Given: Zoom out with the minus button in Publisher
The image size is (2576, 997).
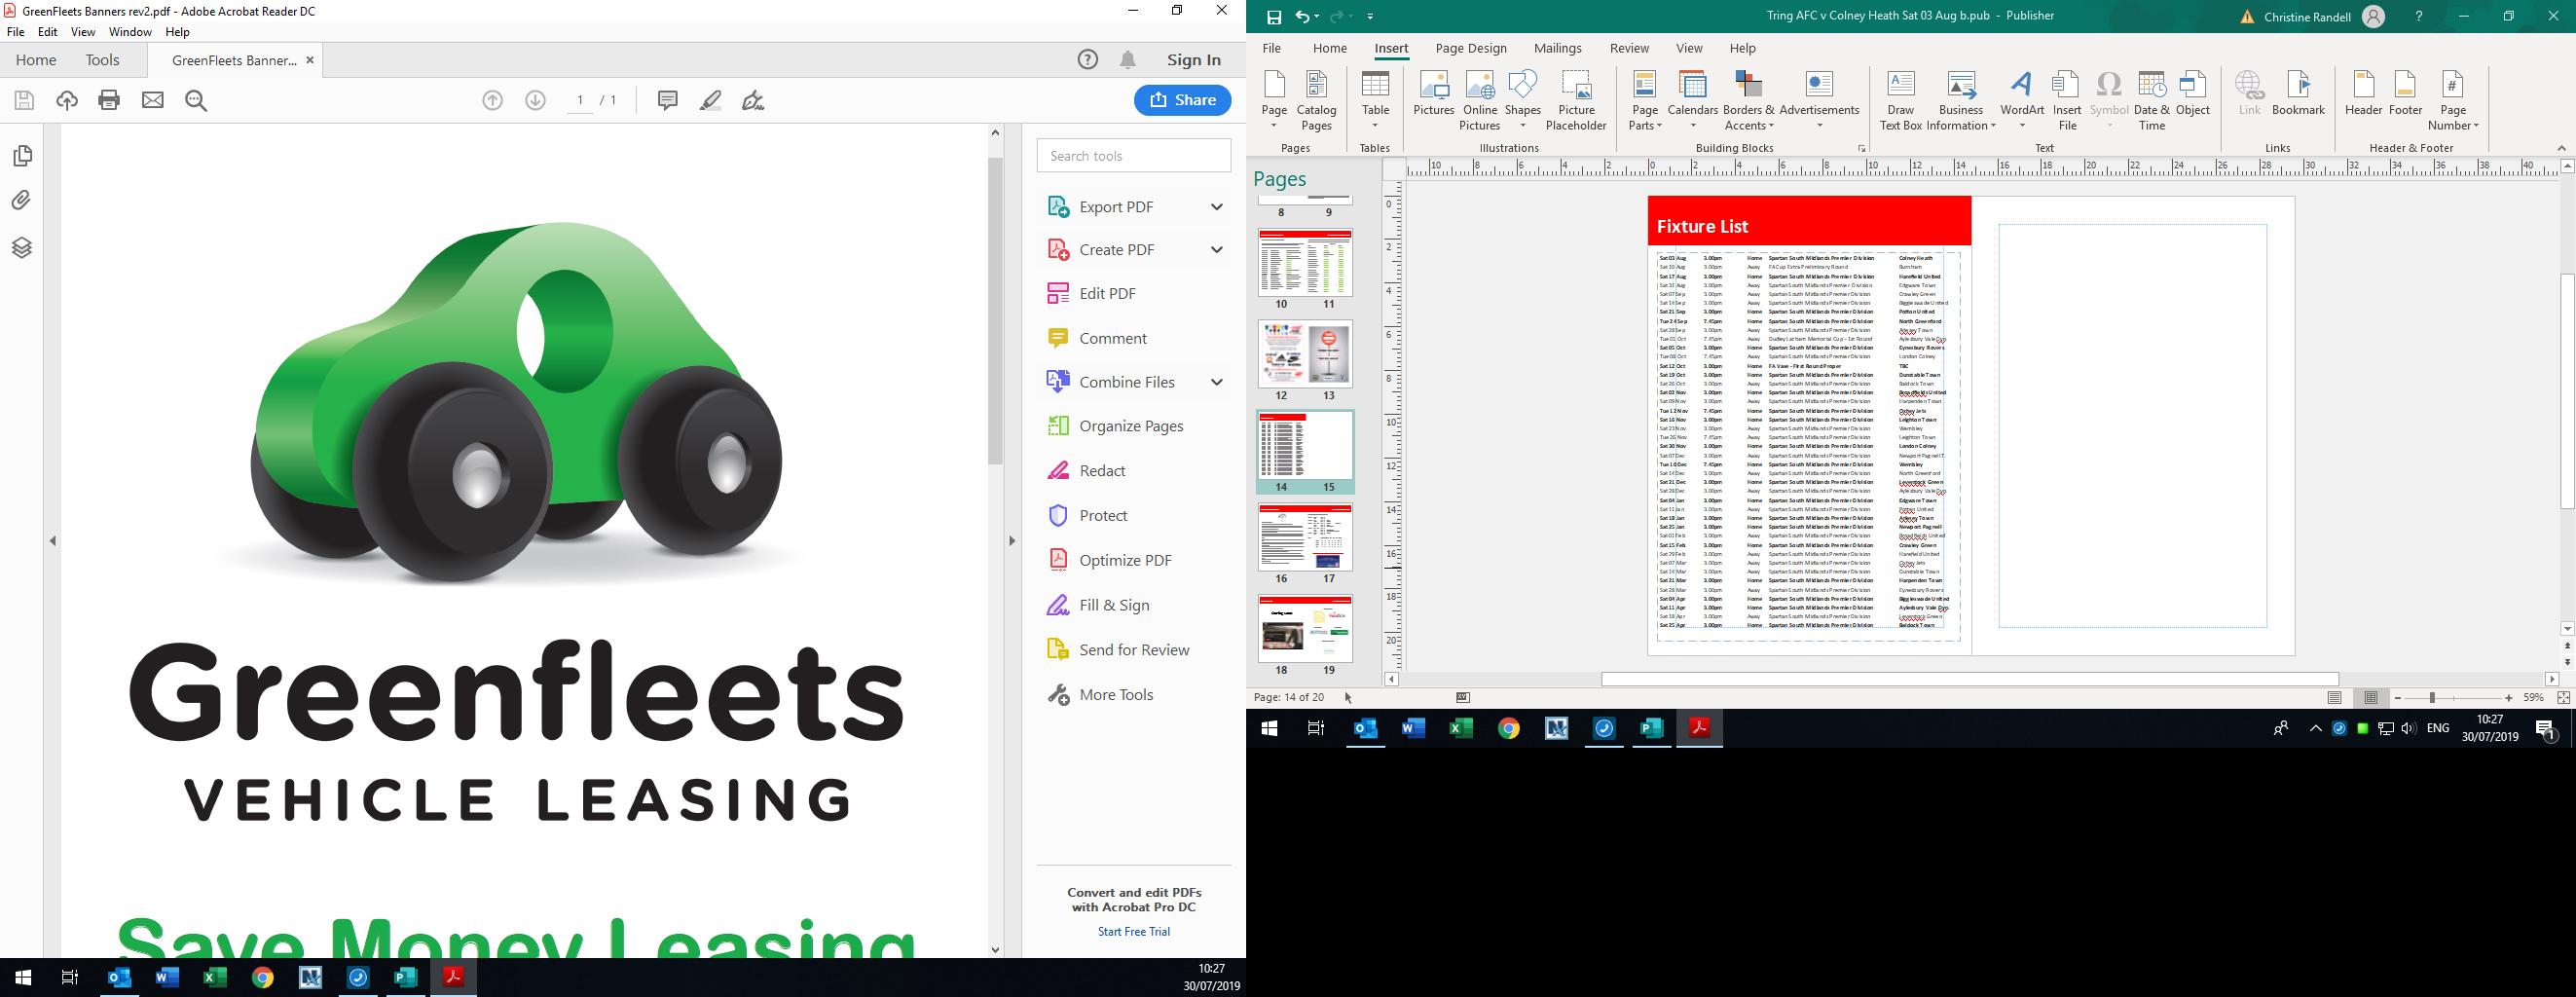Looking at the screenshot, I should (2398, 698).
